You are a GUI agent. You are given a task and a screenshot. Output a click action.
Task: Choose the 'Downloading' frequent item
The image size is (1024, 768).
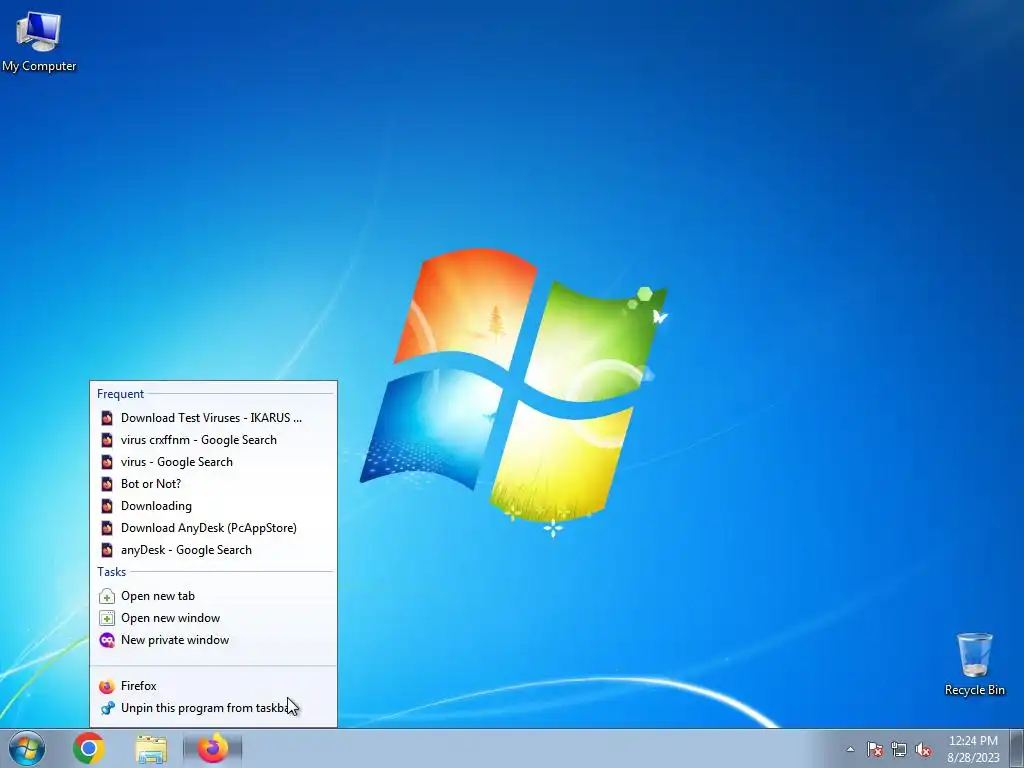pos(214,506)
